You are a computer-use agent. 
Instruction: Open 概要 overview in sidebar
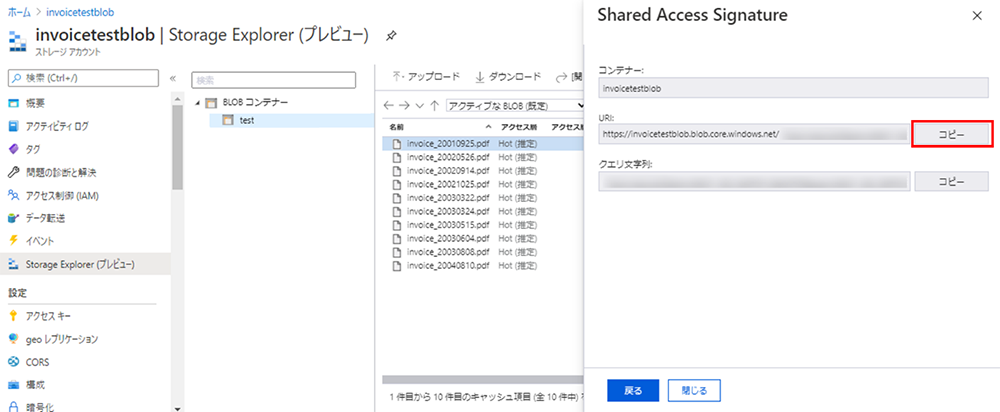pyautogui.click(x=34, y=103)
